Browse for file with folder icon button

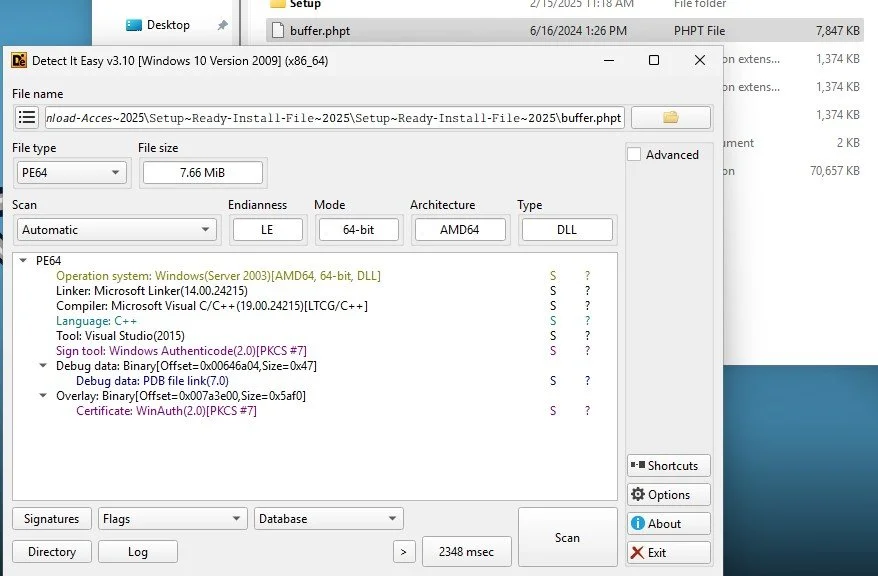tap(671, 118)
